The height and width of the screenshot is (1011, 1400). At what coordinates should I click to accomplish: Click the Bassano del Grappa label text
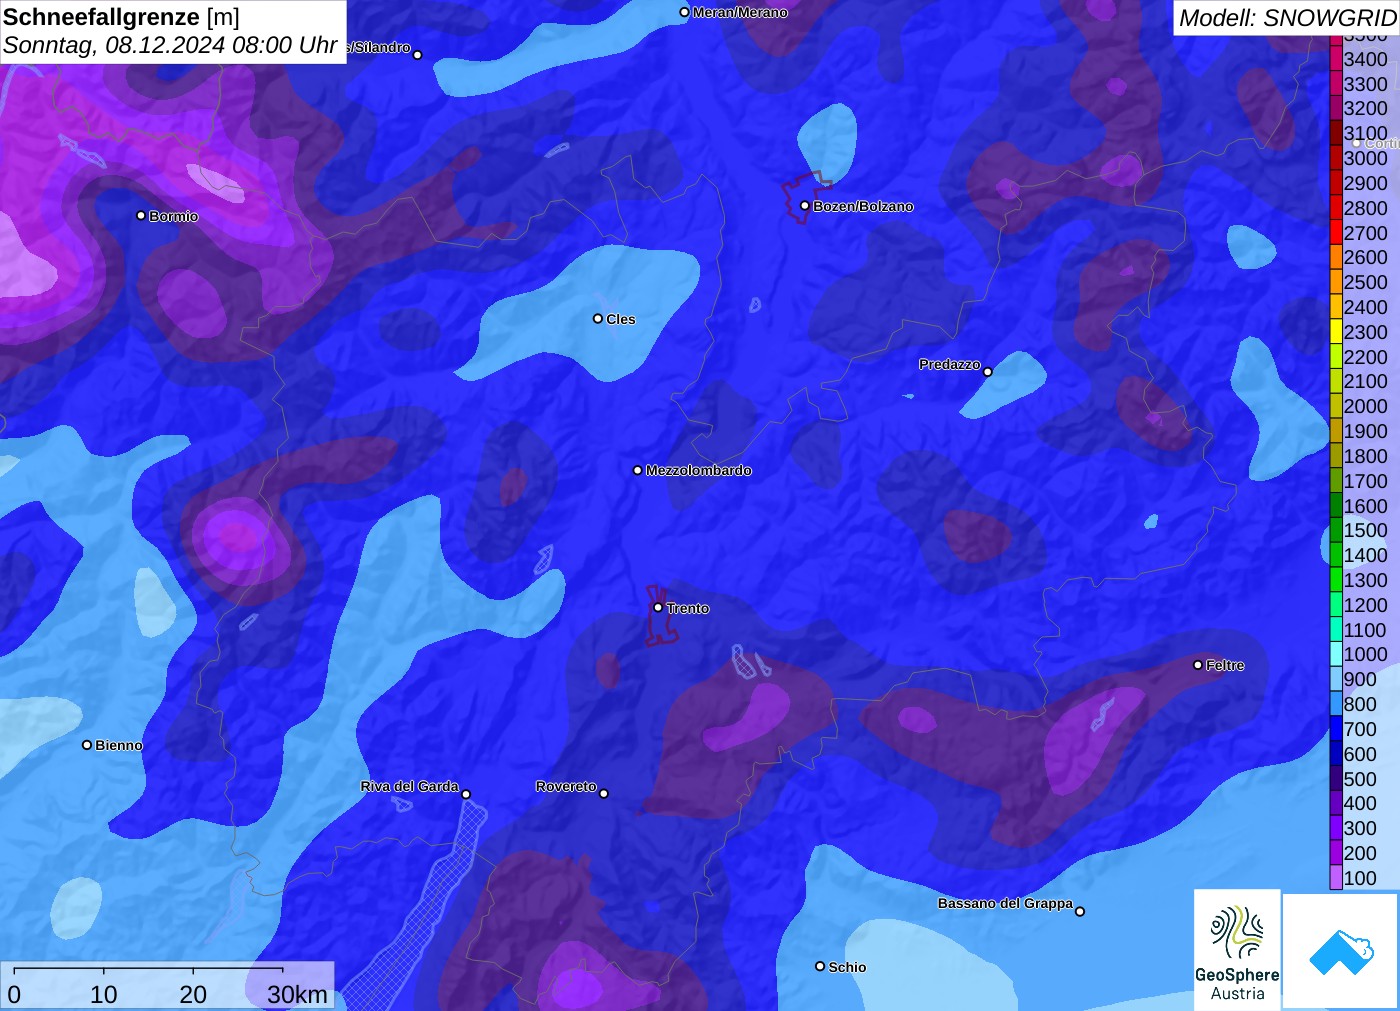tap(1005, 903)
